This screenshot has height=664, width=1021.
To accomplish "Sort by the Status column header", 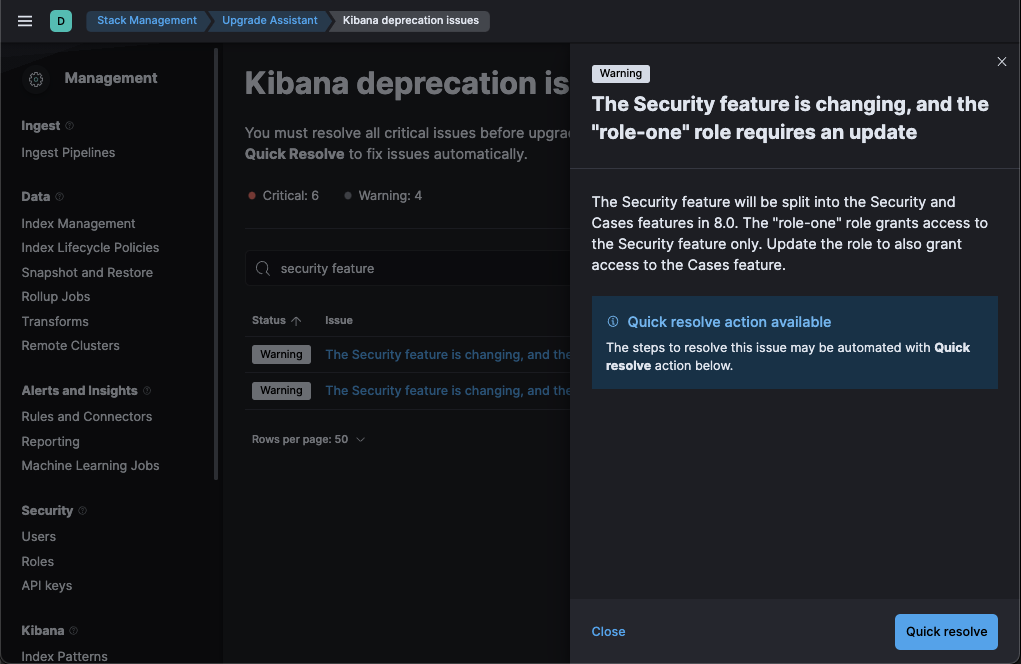I will point(276,320).
